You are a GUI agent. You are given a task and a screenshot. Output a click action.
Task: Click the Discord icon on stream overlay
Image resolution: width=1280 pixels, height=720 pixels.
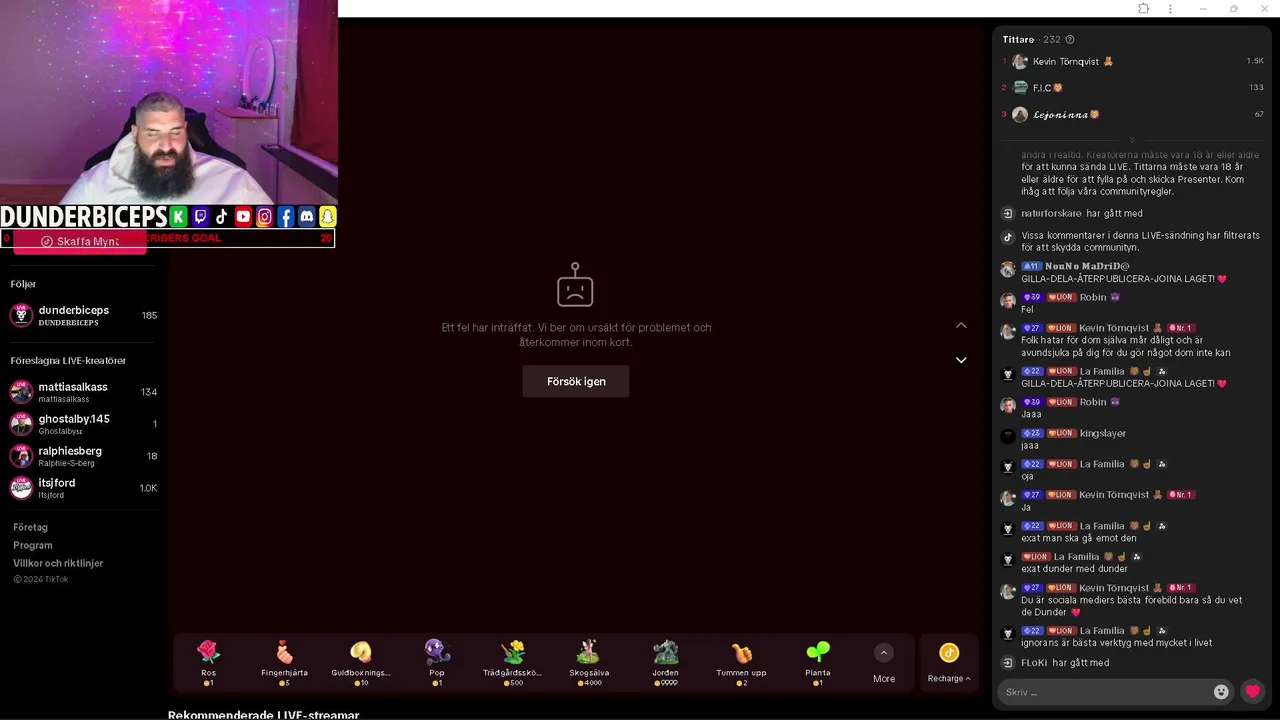pos(306,217)
